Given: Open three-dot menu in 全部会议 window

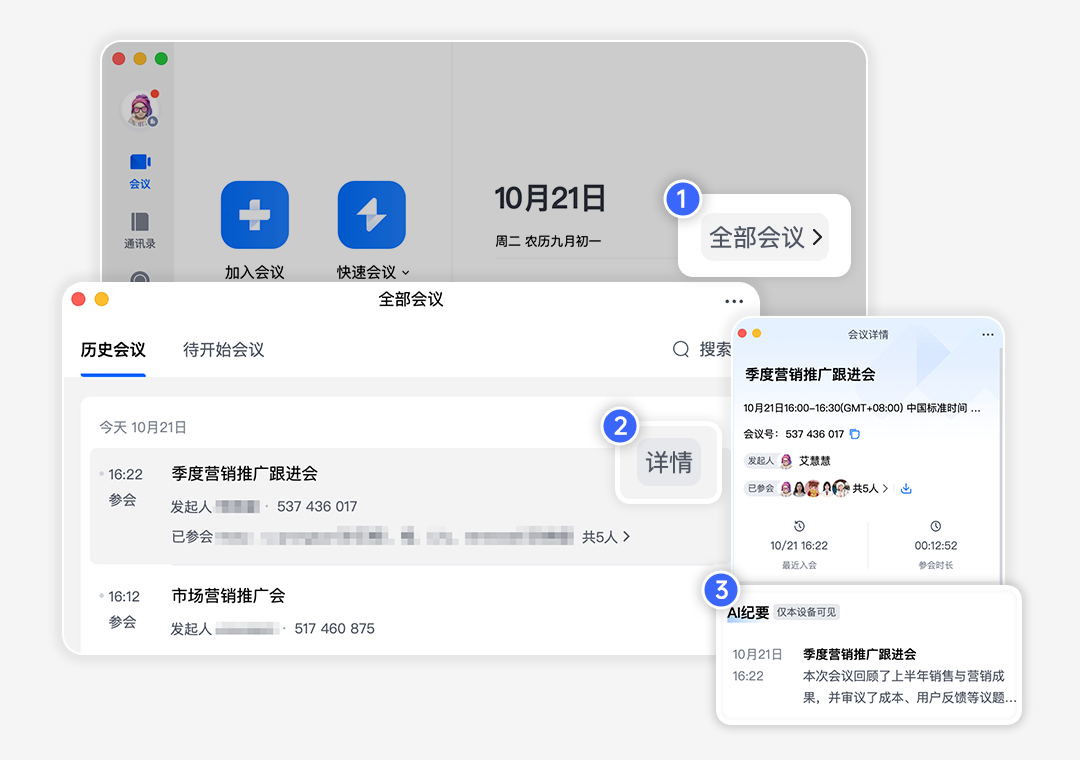Looking at the screenshot, I should pos(734,301).
